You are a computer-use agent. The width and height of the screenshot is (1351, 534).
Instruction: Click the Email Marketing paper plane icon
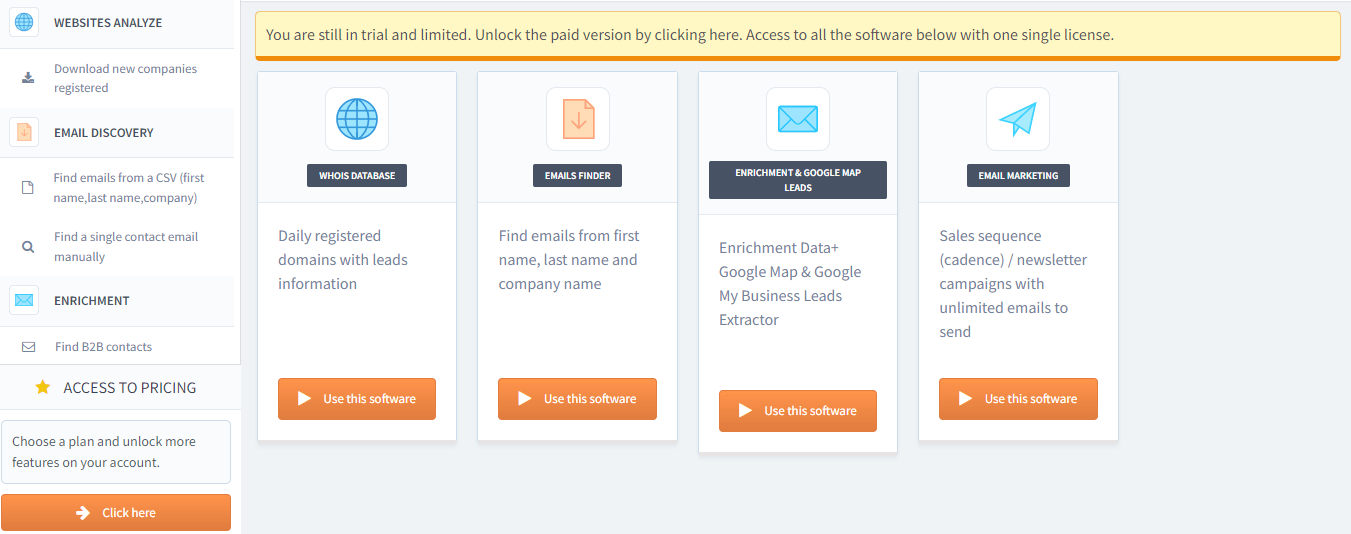click(x=1017, y=119)
